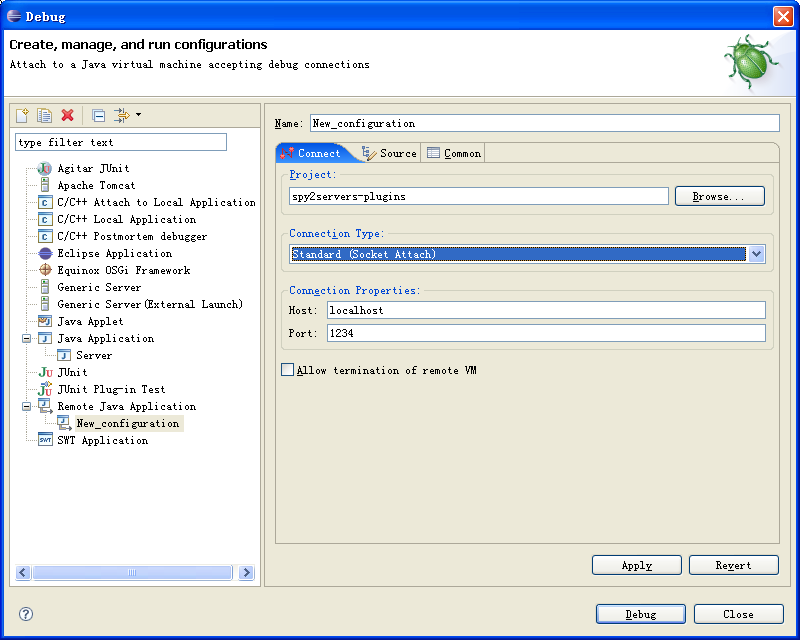Select the SWT Application label in tree

click(x=103, y=440)
